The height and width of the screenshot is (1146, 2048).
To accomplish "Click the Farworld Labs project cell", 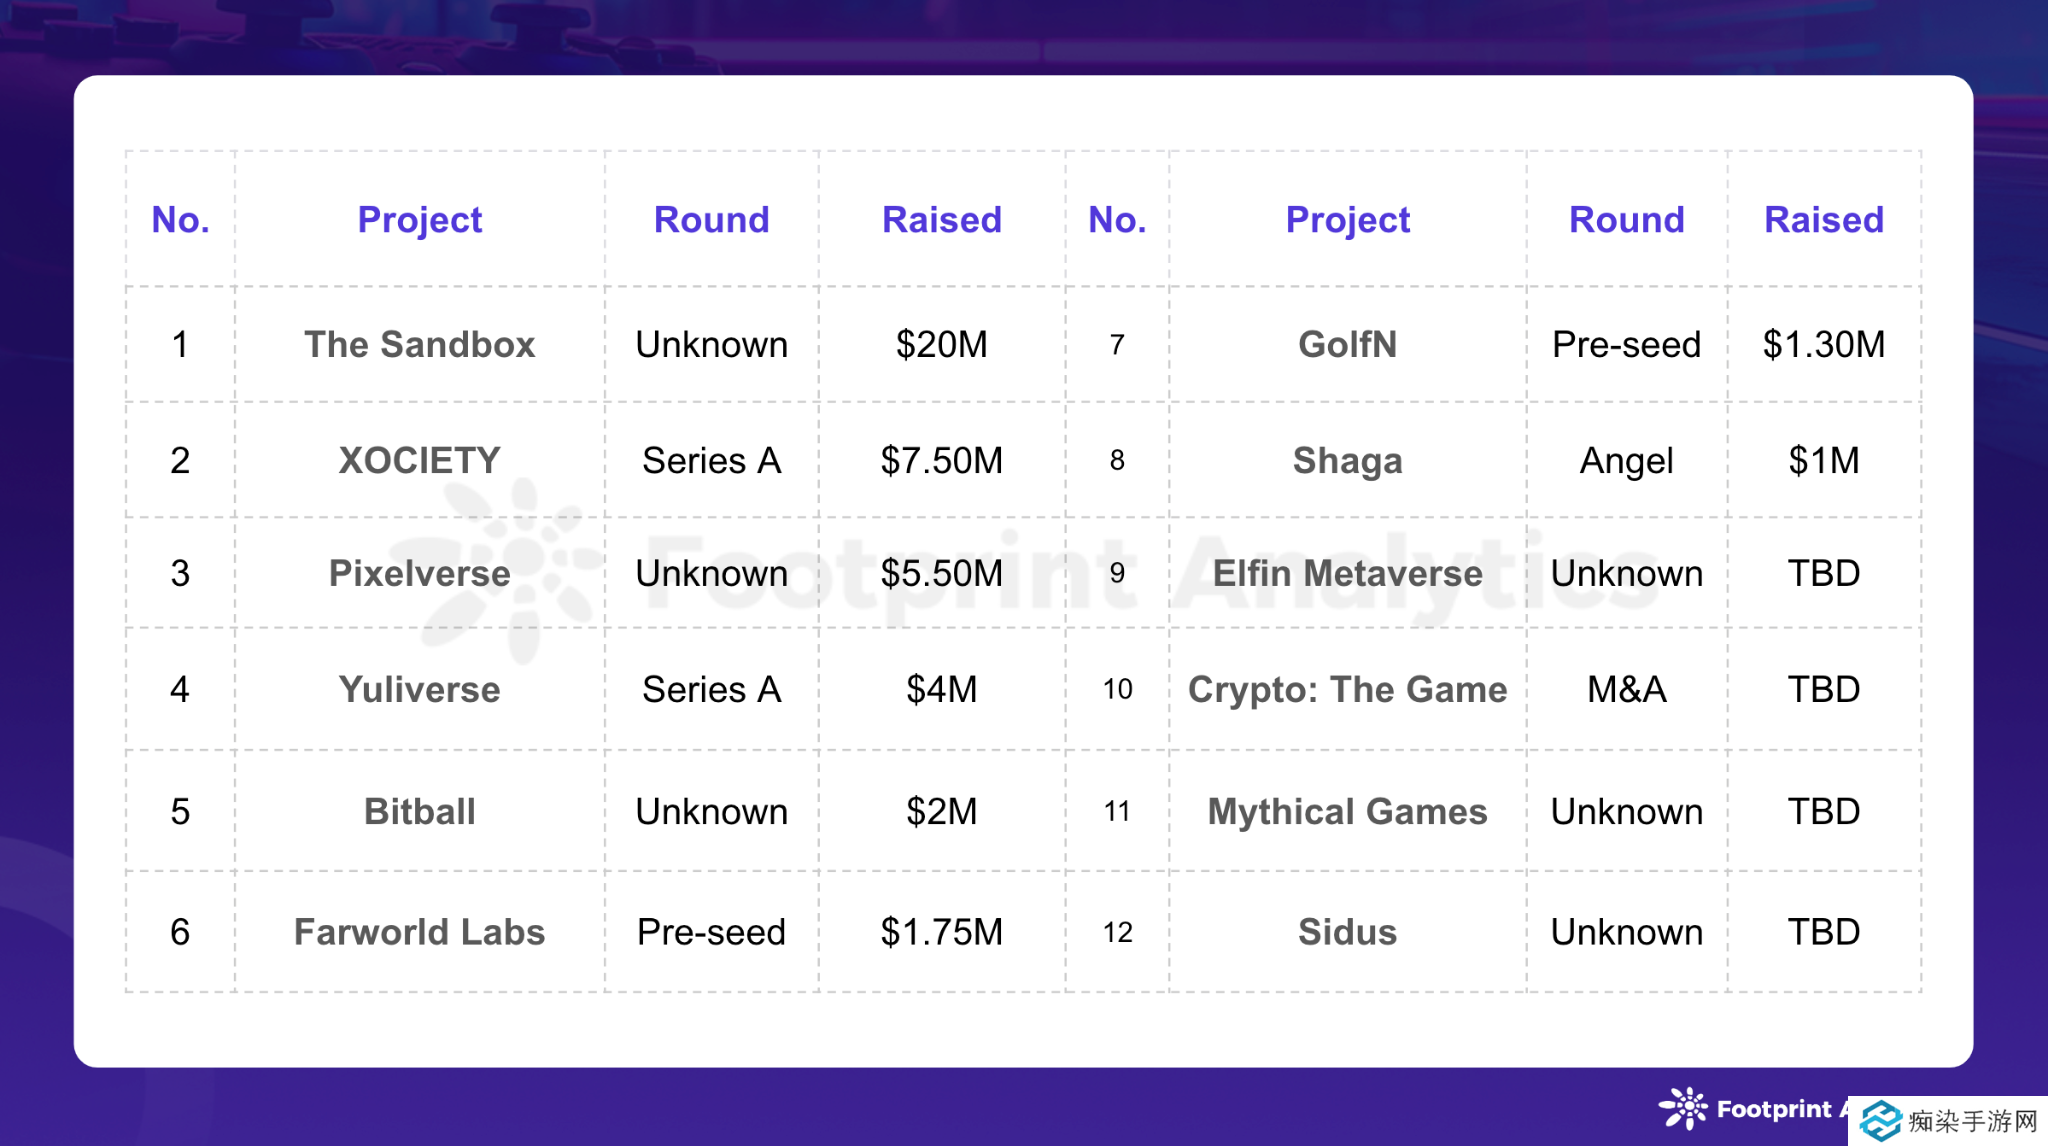I will (x=419, y=933).
